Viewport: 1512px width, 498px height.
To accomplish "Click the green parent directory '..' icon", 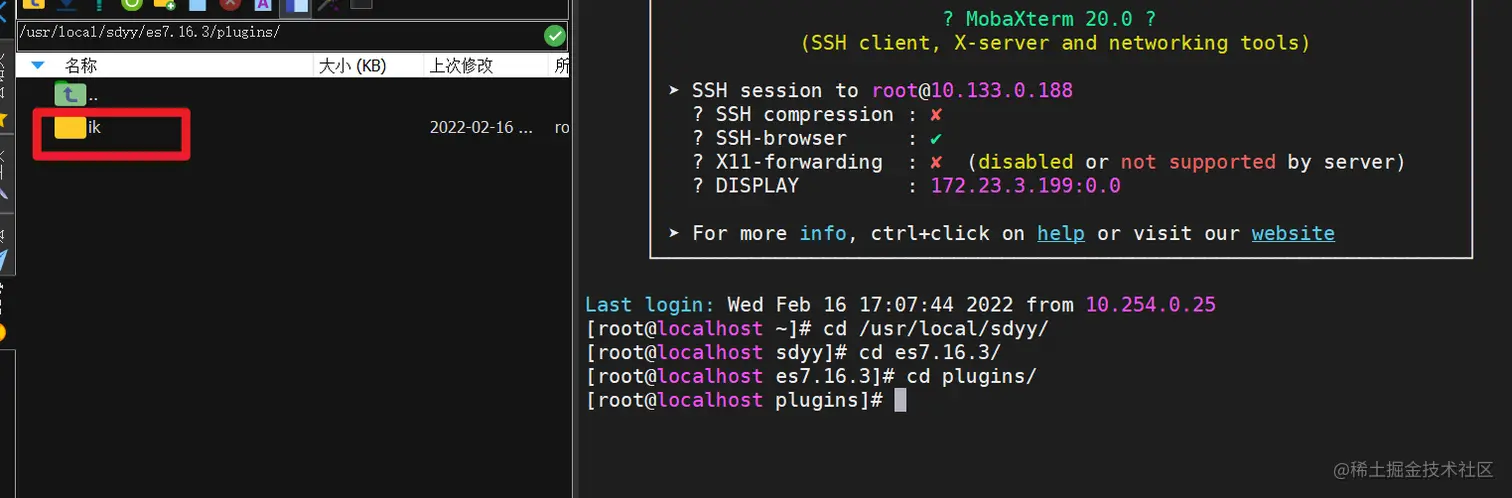I will tap(70, 94).
